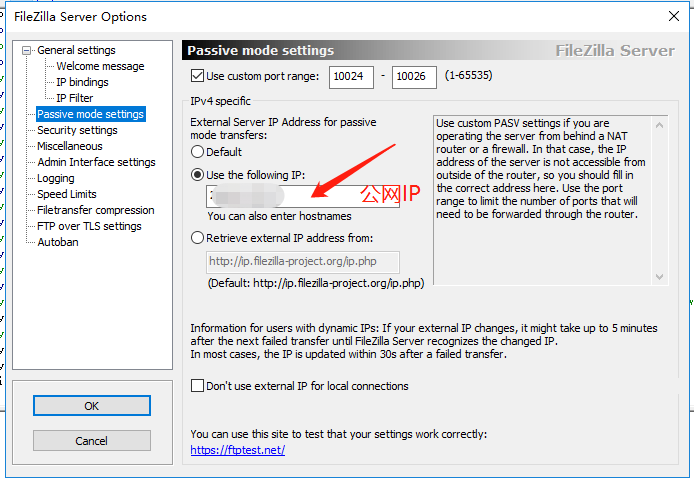Click the '(Default: http://ip.filezilla-project.org/ip.php)' text
The width and height of the screenshot is (694, 481).
click(316, 283)
